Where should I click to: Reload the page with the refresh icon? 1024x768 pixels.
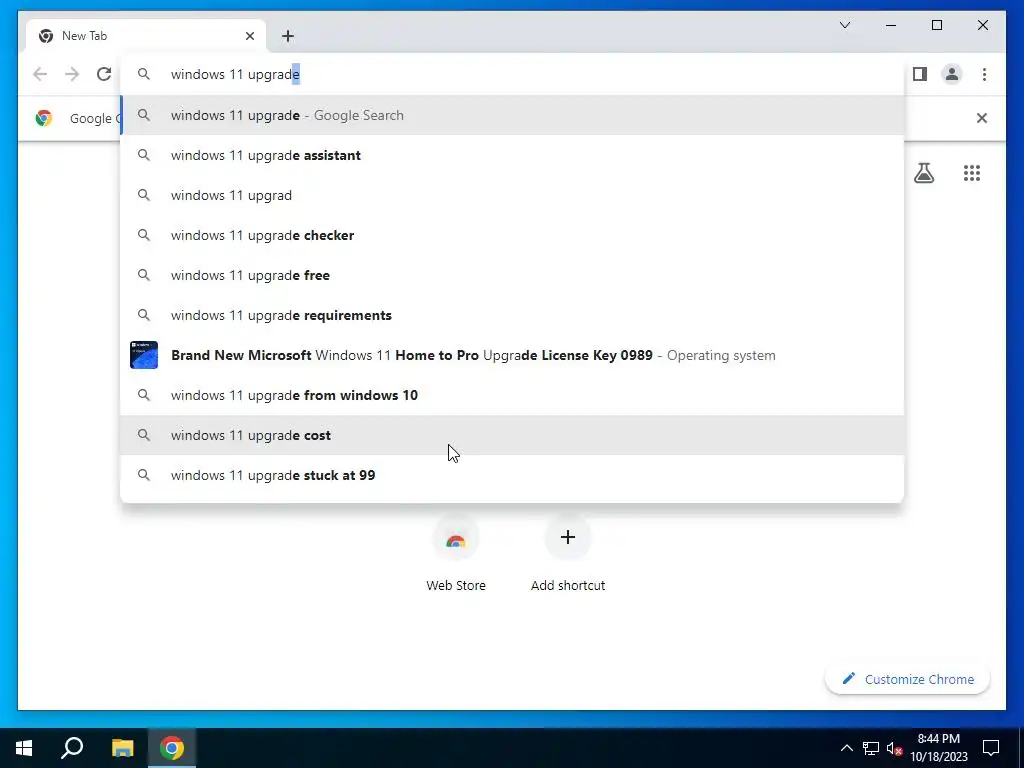click(x=104, y=74)
